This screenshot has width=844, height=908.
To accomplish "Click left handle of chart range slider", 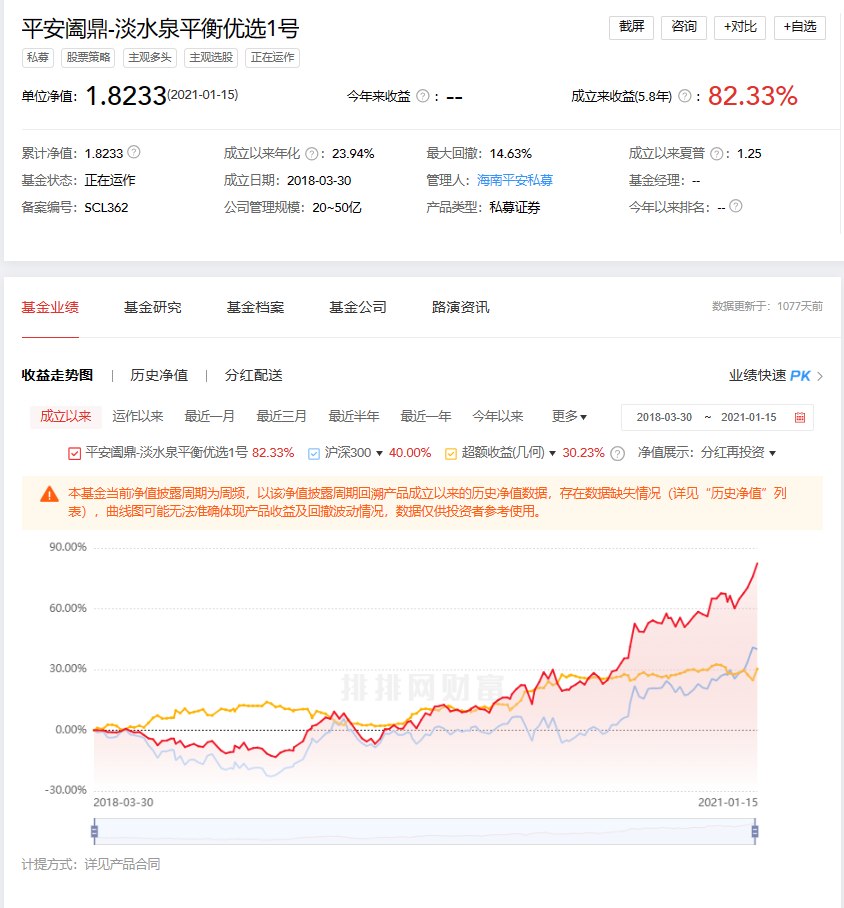I will pos(94,832).
